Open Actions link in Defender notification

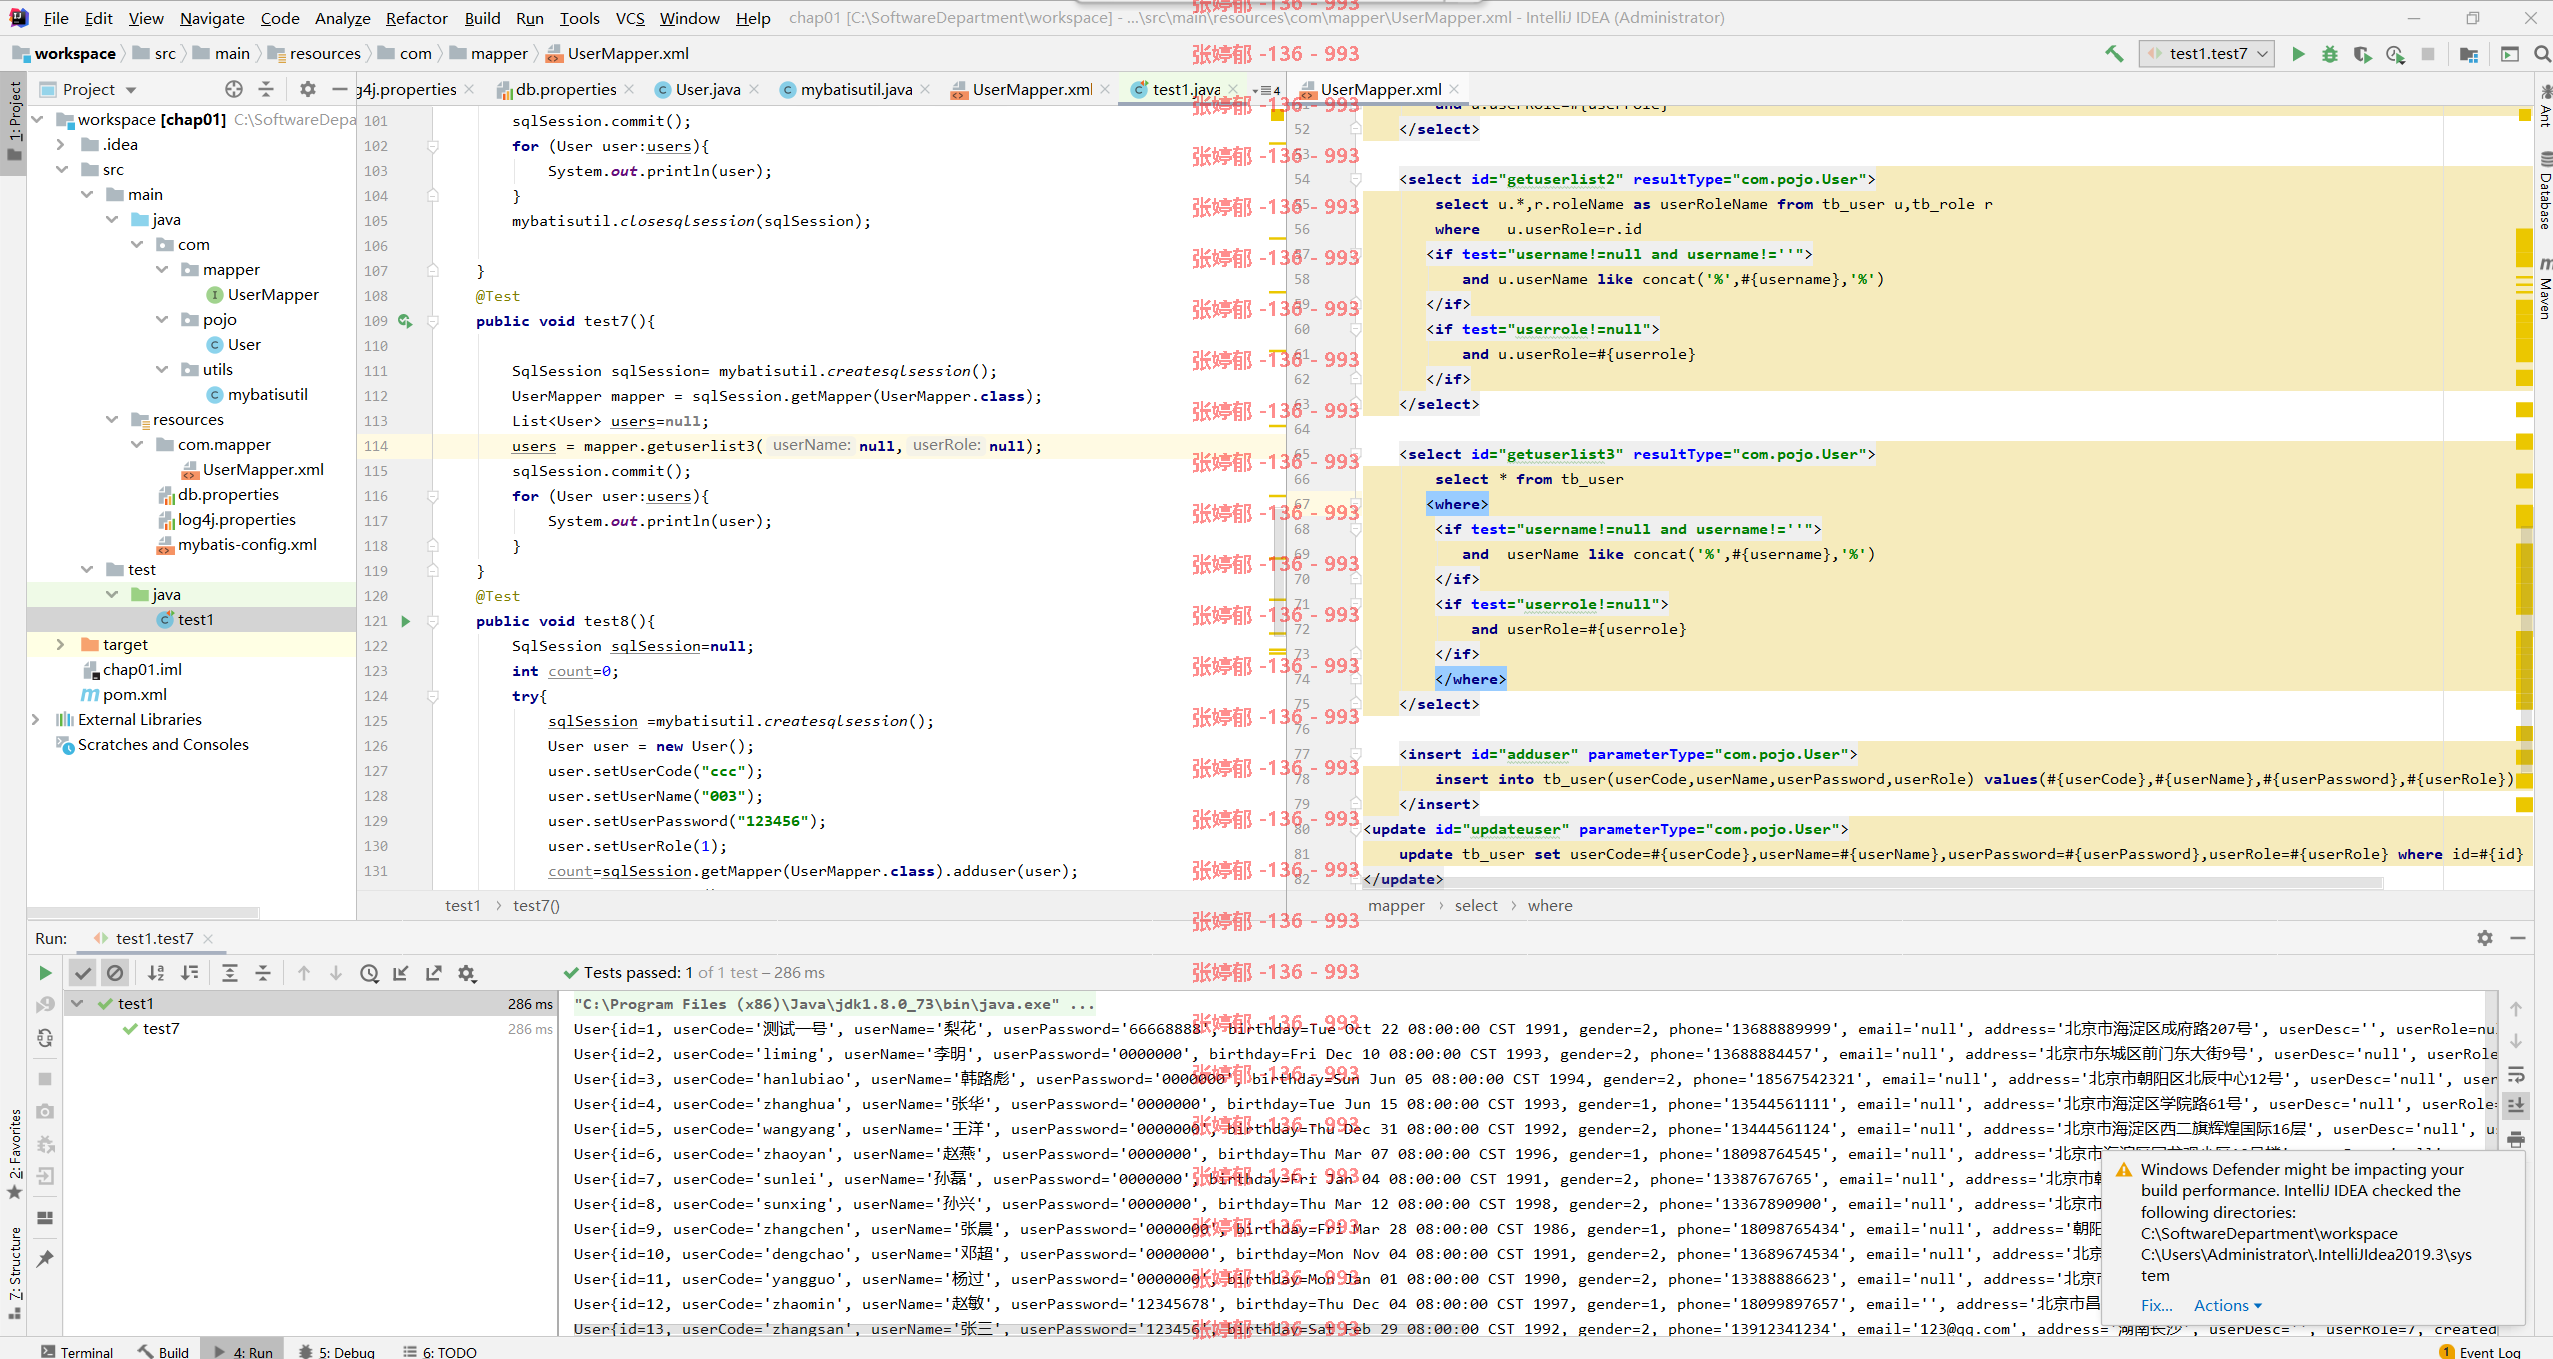click(x=2227, y=1305)
